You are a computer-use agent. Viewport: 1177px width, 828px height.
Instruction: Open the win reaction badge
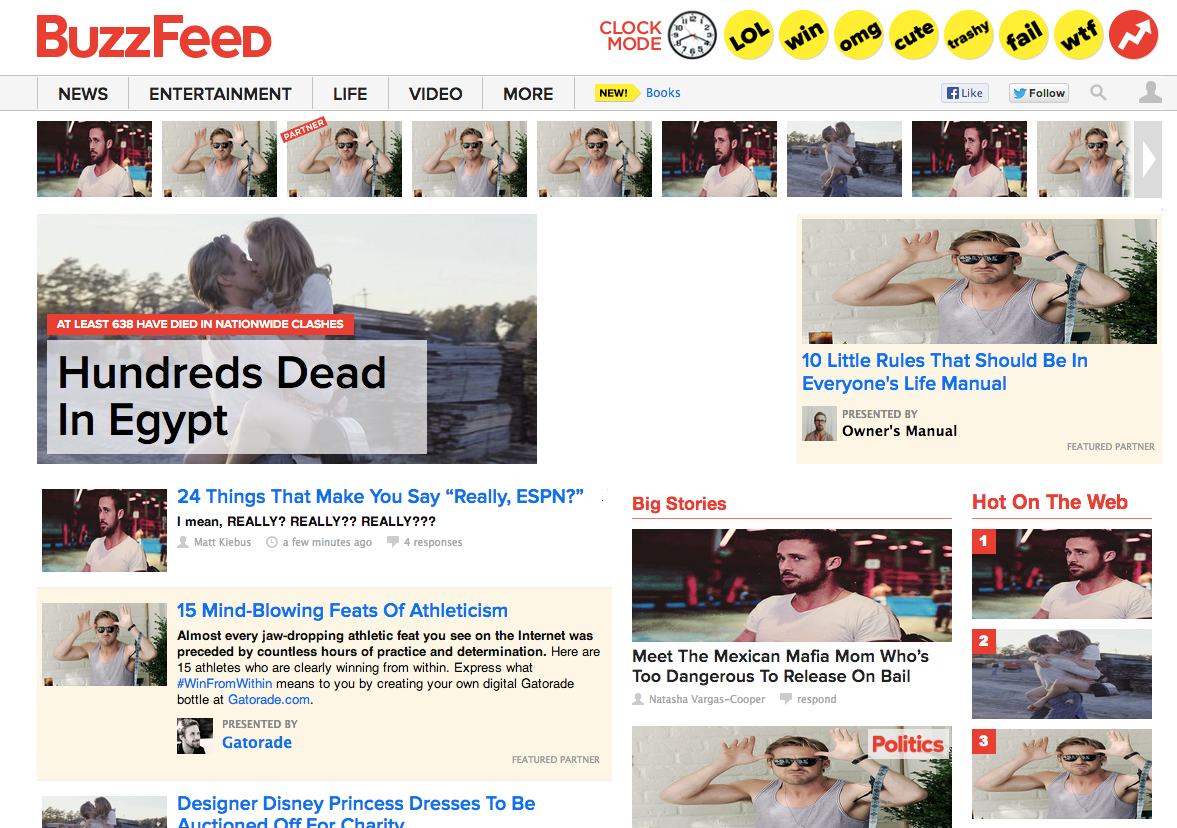804,35
